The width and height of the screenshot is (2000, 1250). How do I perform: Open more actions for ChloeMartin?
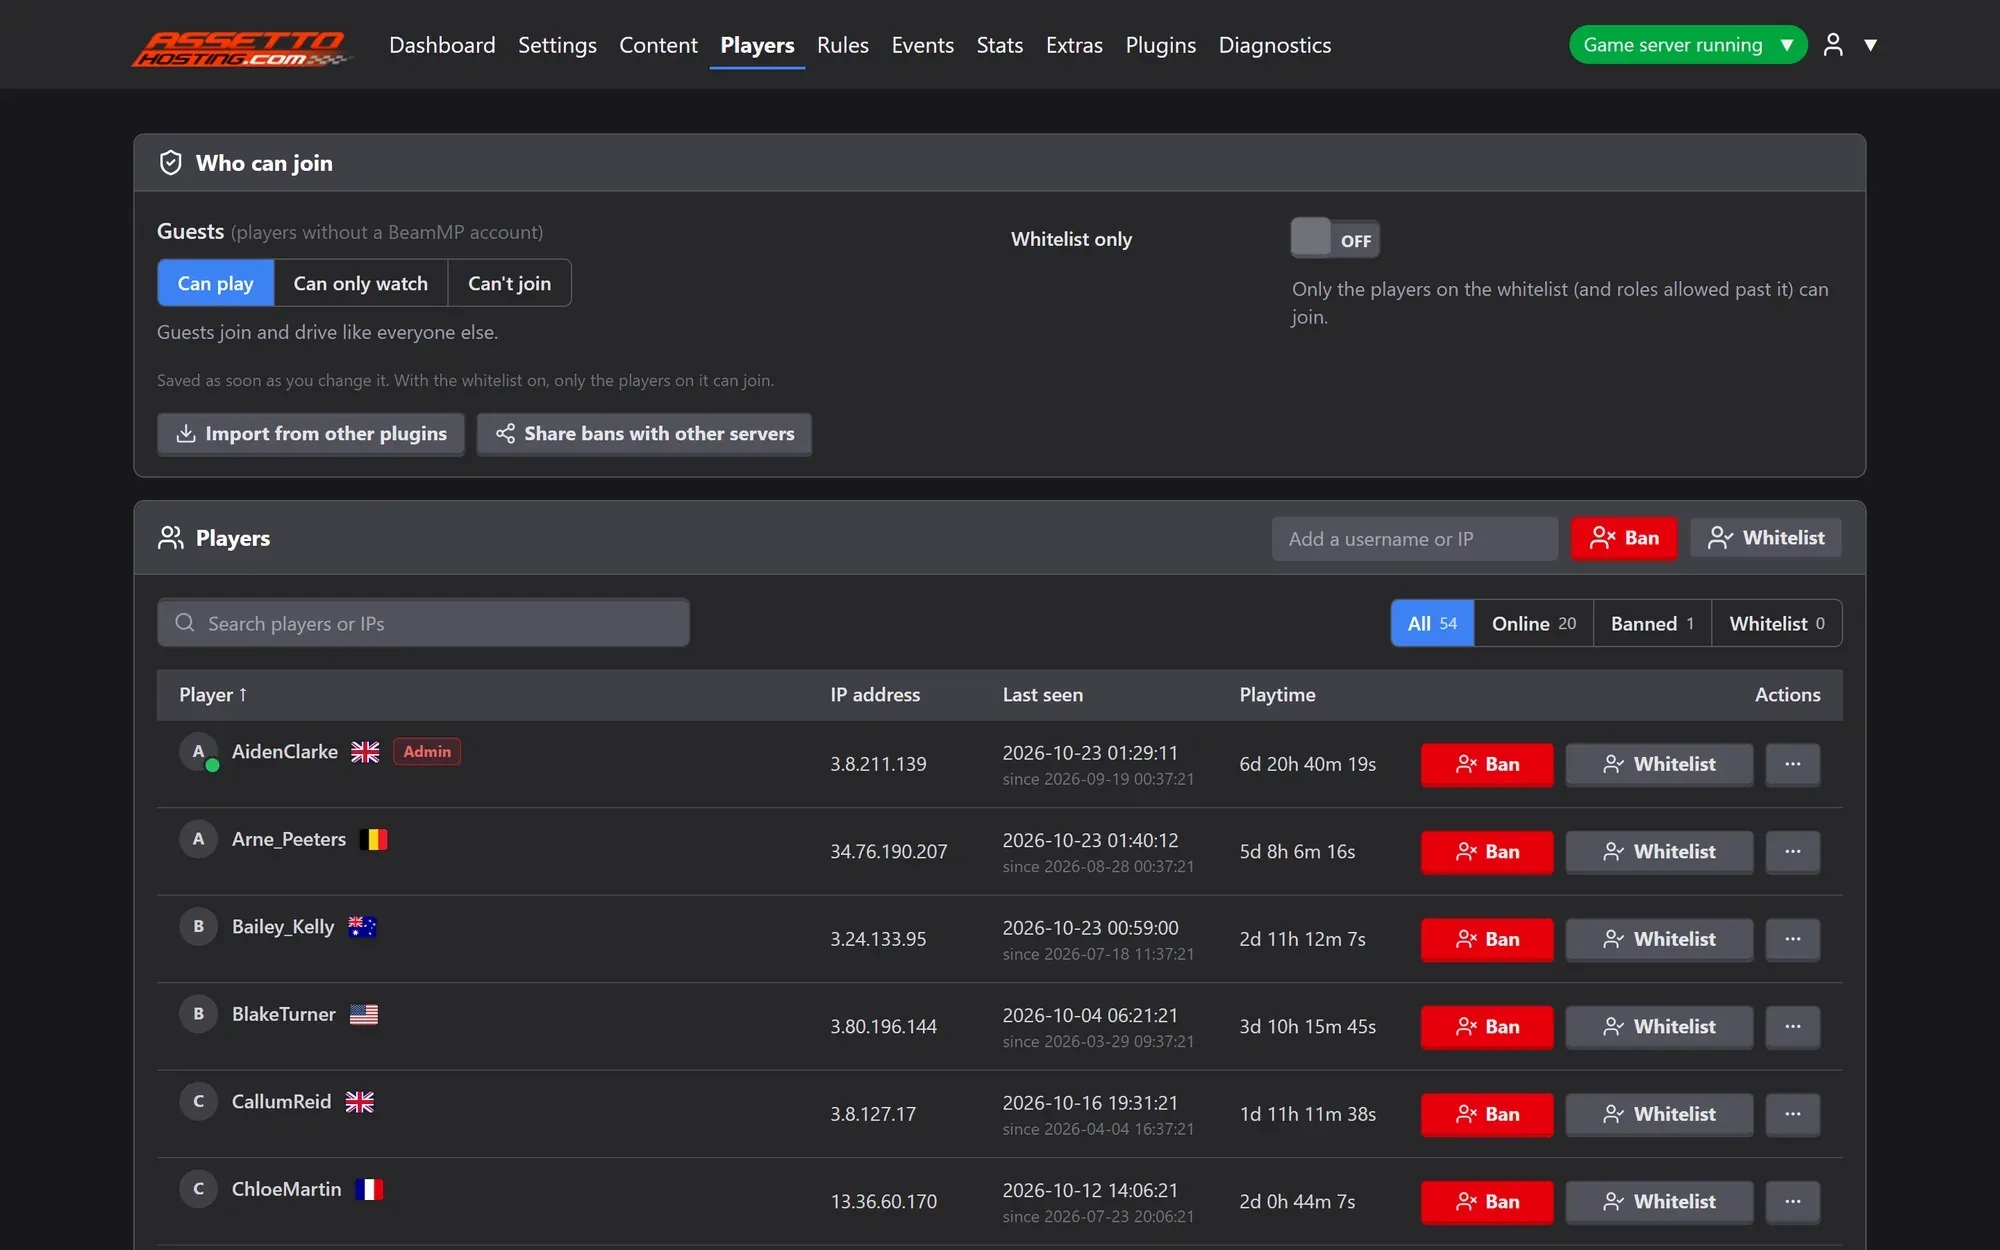pyautogui.click(x=1792, y=1202)
